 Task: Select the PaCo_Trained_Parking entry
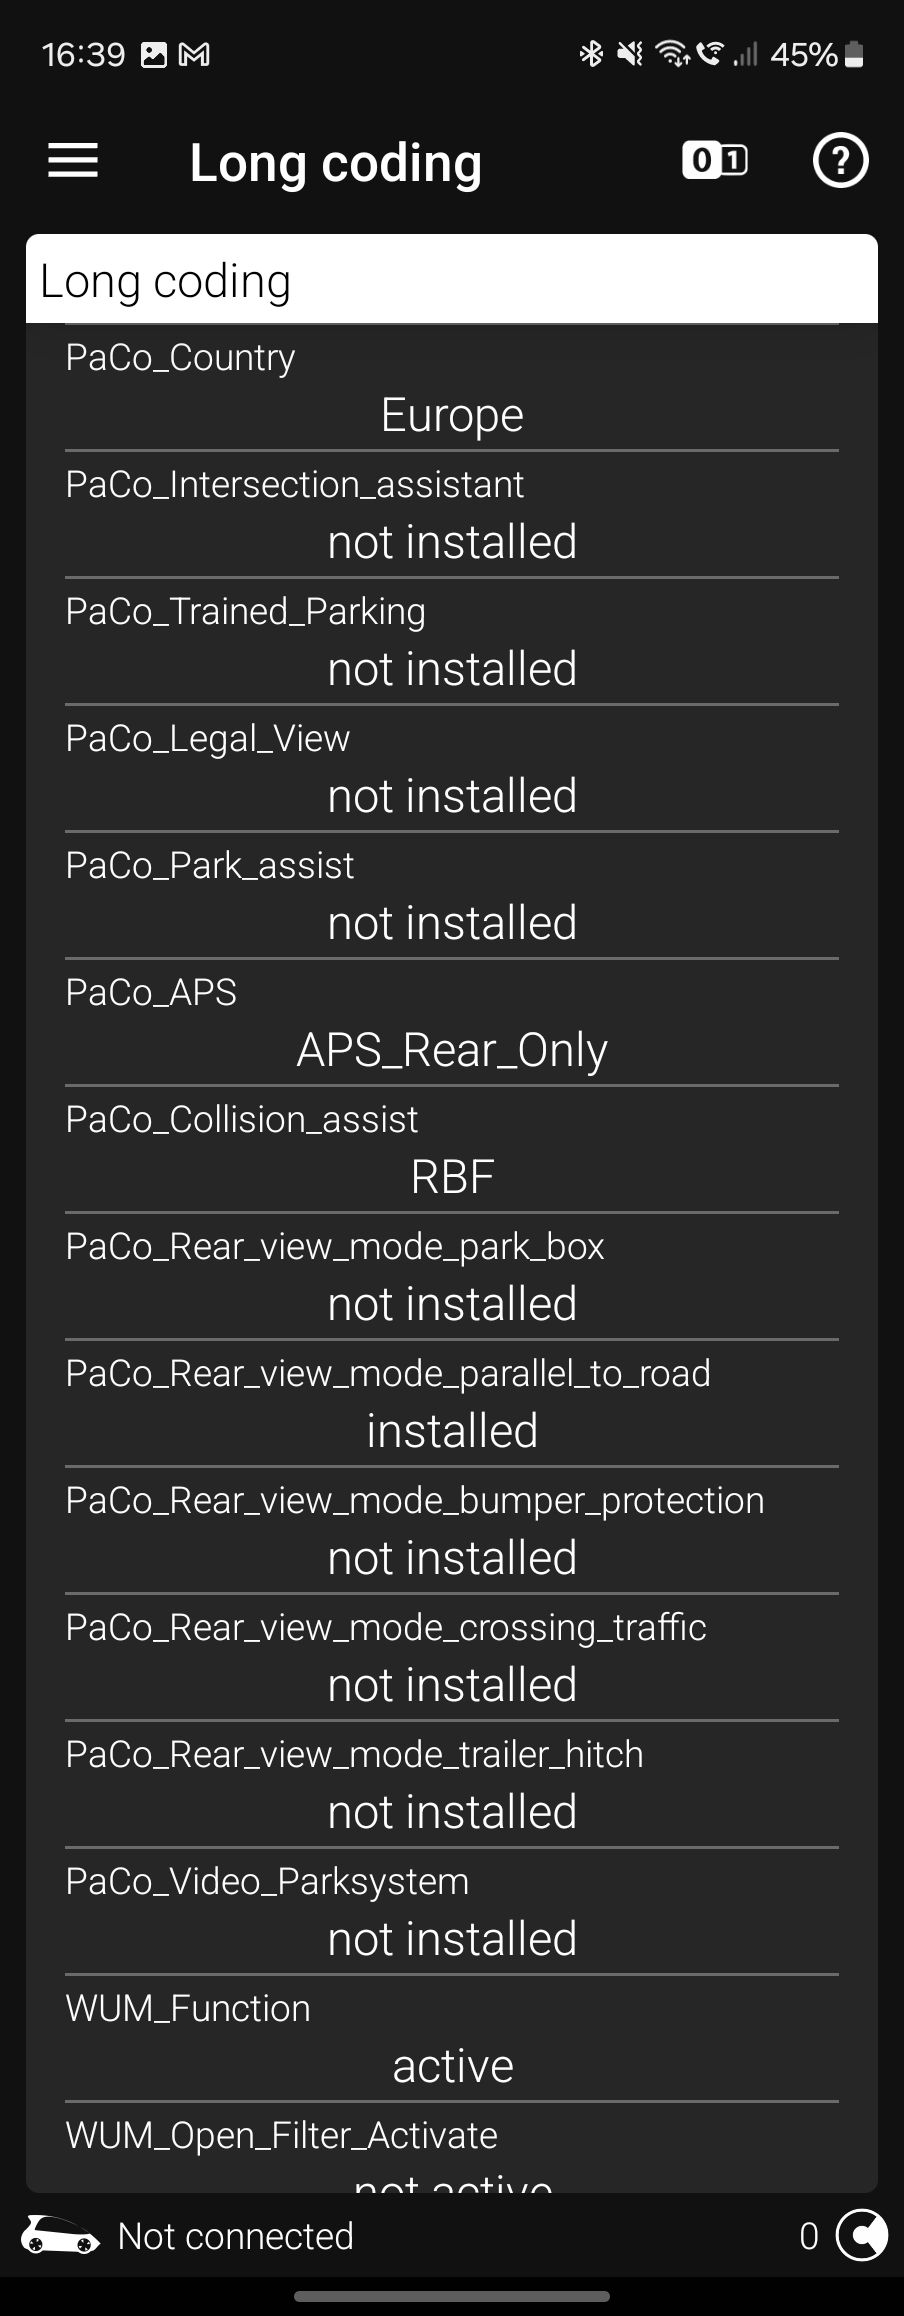tap(452, 642)
